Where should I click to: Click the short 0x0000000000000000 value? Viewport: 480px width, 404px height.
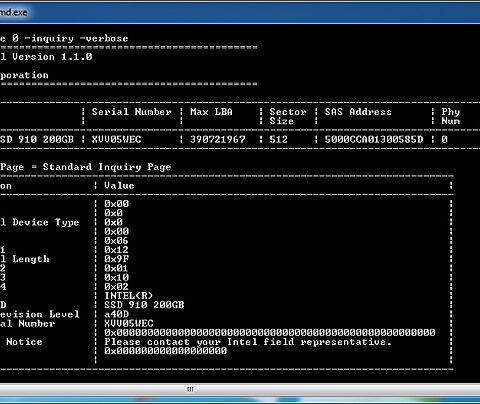(x=166, y=351)
